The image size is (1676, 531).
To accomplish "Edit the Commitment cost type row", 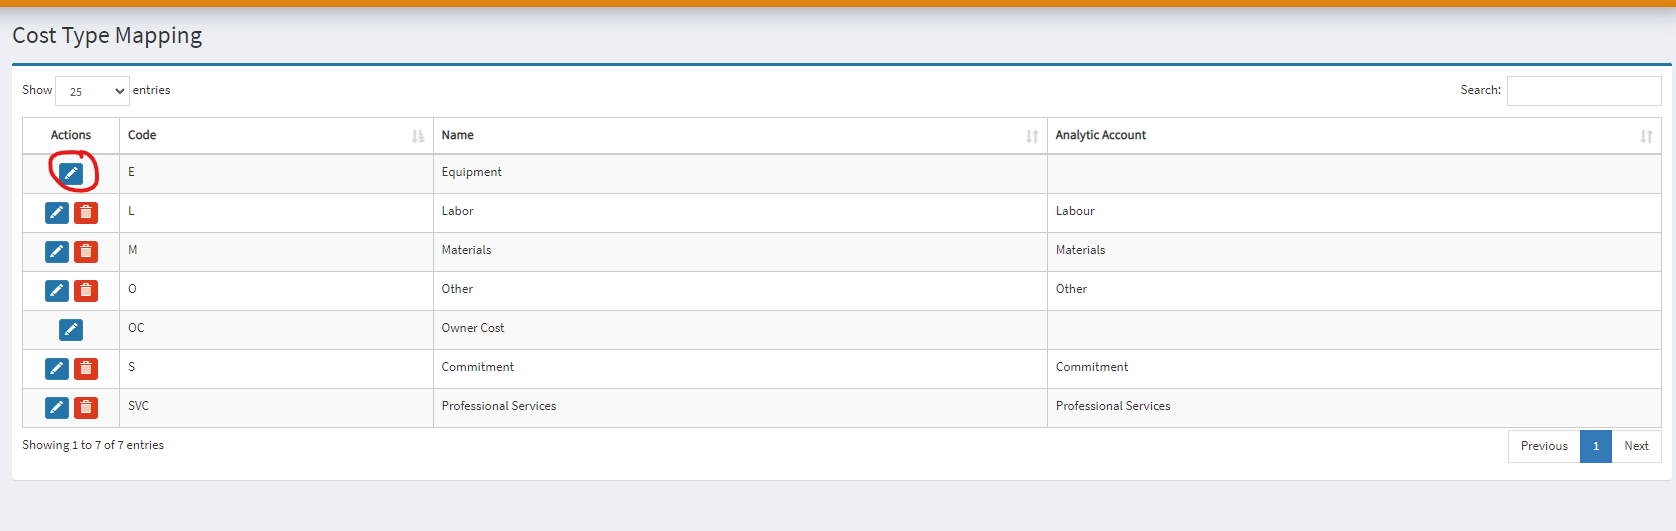I will pyautogui.click(x=57, y=368).
